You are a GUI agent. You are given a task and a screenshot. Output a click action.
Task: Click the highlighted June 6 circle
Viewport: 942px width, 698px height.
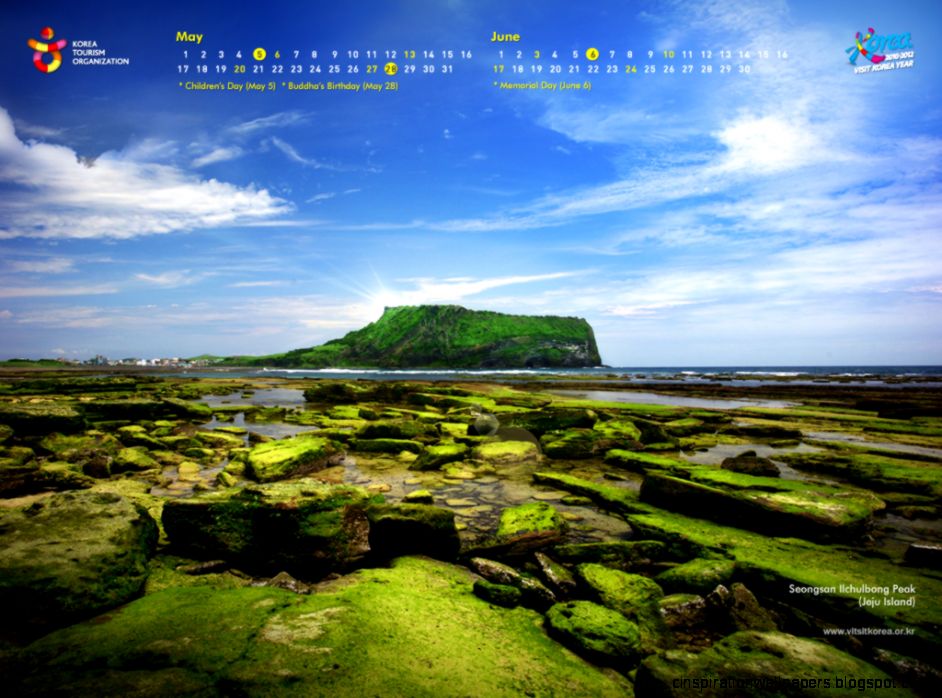click(592, 53)
